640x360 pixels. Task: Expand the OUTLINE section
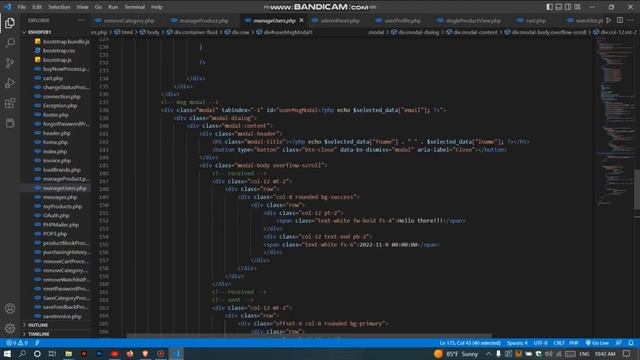tap(38, 325)
